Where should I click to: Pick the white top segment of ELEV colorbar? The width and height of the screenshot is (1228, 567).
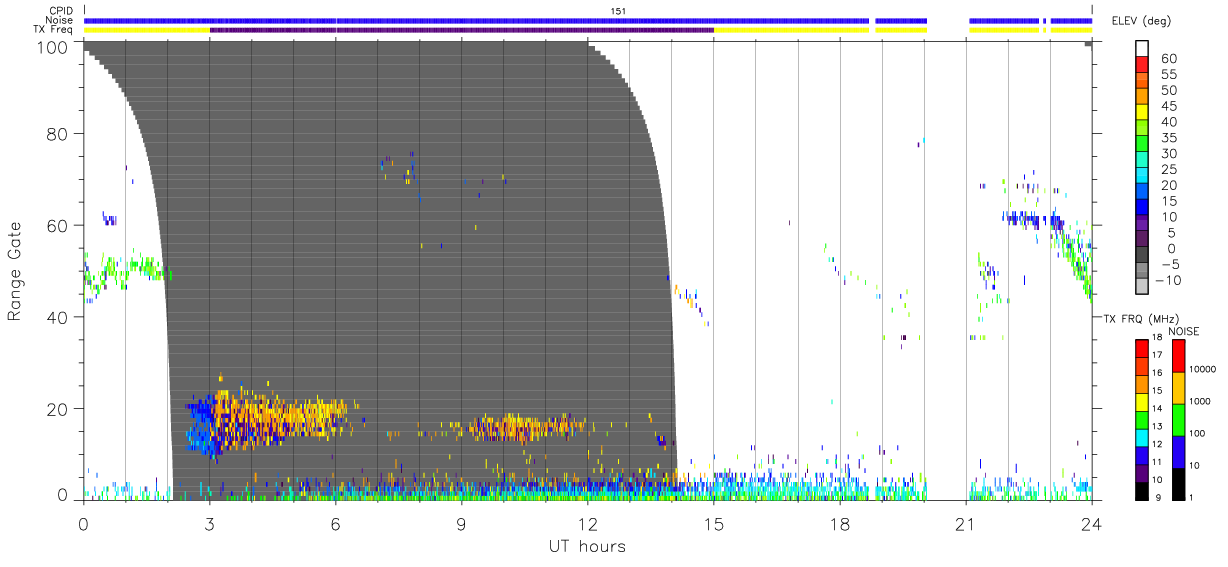[x=1144, y=49]
